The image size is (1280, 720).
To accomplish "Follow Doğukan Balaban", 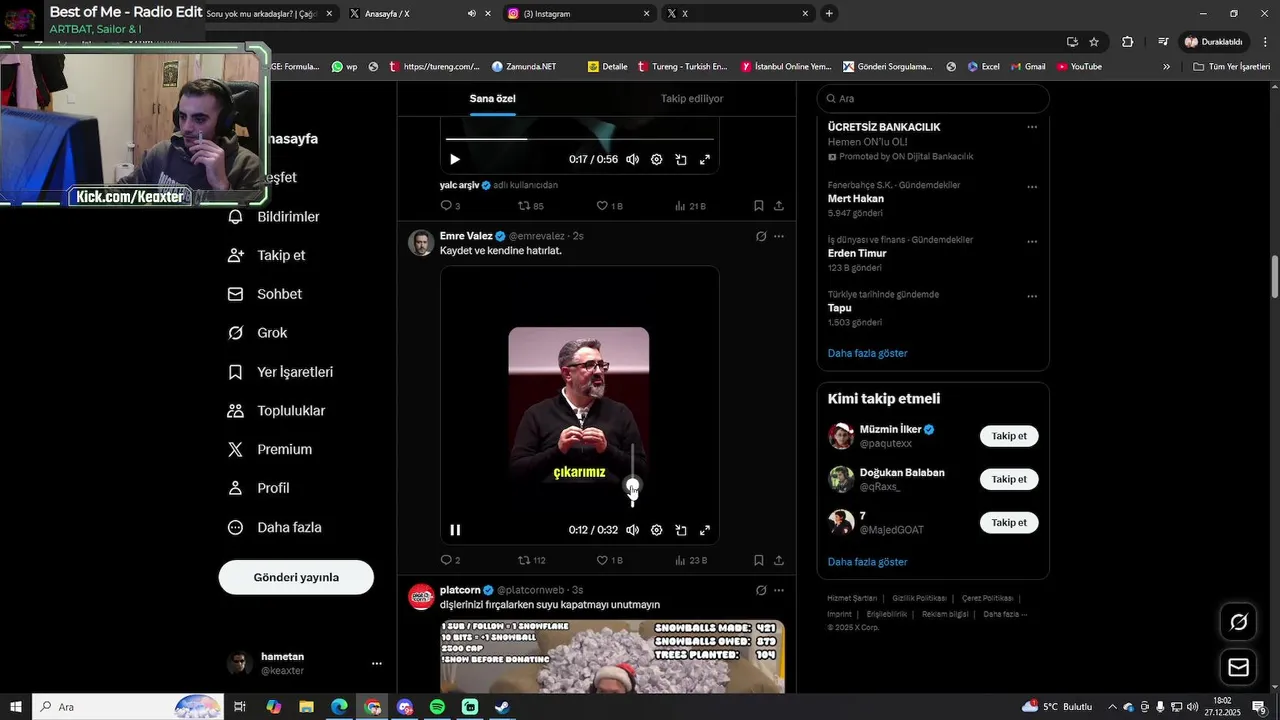I will (1009, 479).
